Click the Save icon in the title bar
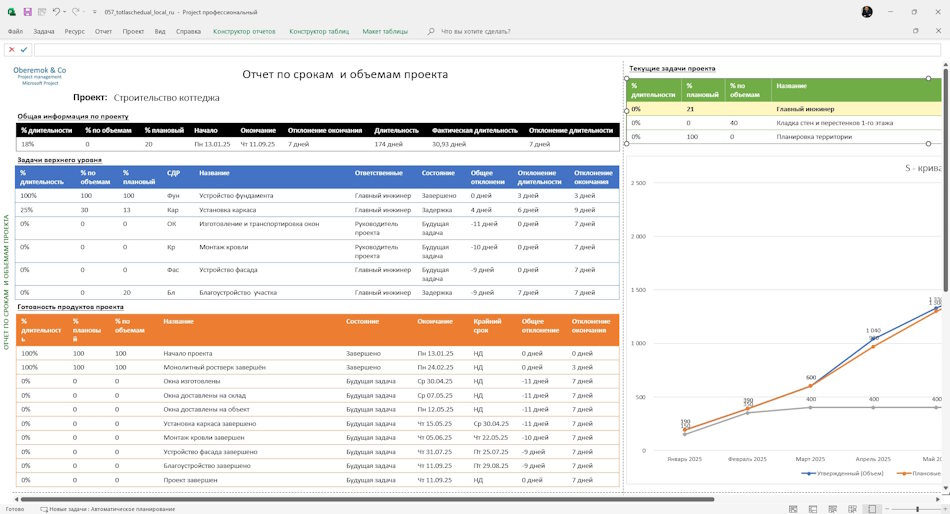The height and width of the screenshot is (514, 950). (x=27, y=12)
